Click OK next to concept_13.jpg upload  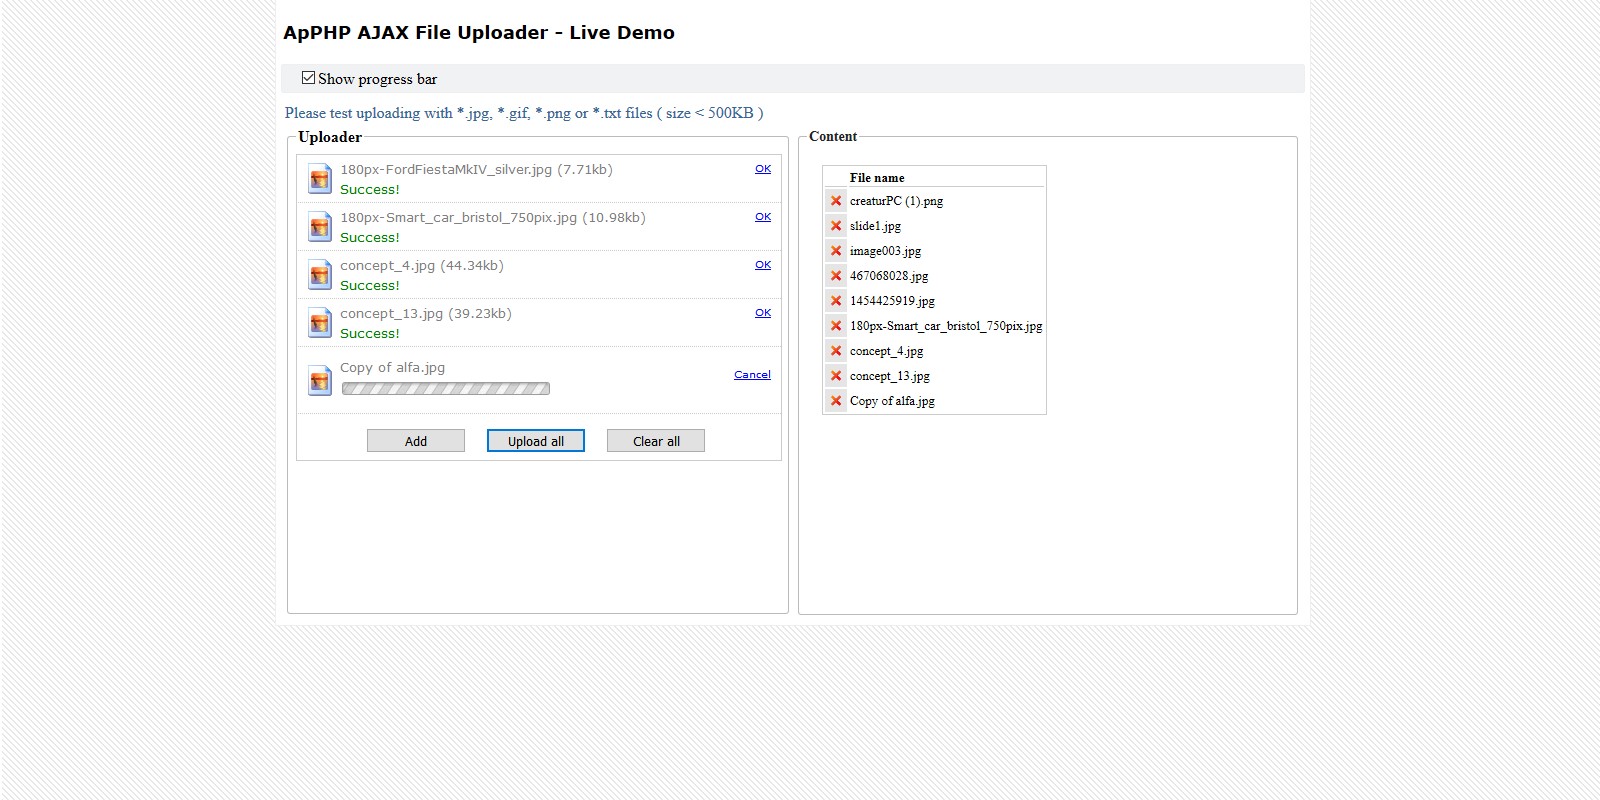[763, 313]
